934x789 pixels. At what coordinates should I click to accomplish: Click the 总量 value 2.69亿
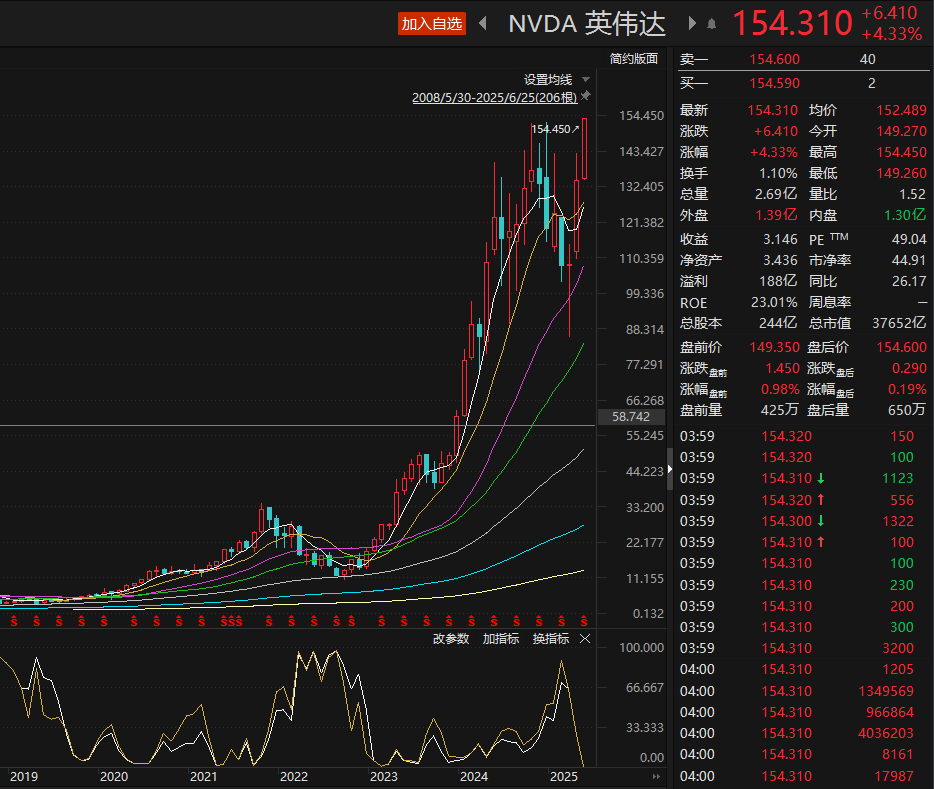pos(776,194)
